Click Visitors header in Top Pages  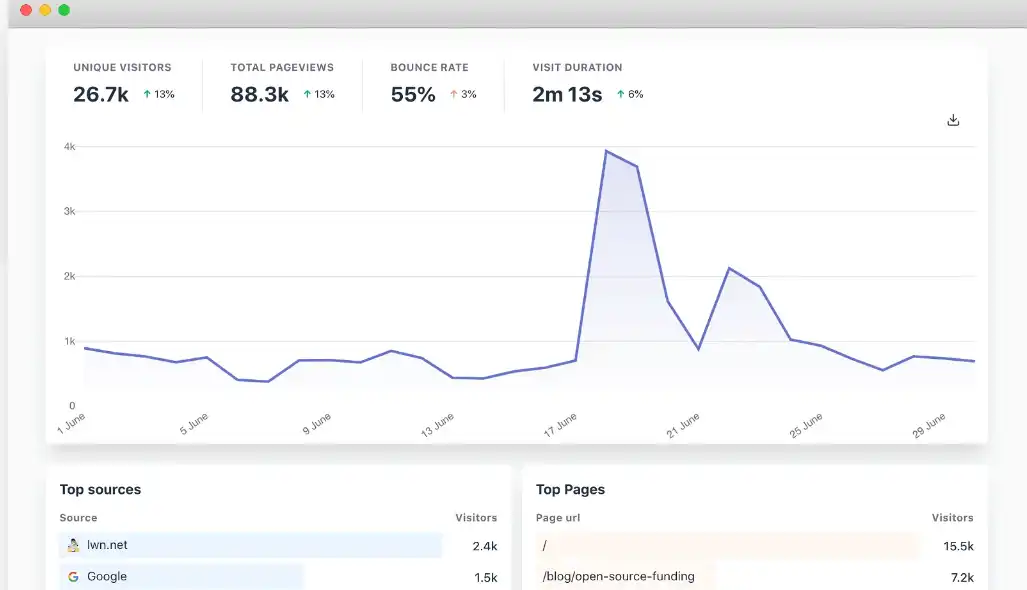pyautogui.click(x=953, y=517)
